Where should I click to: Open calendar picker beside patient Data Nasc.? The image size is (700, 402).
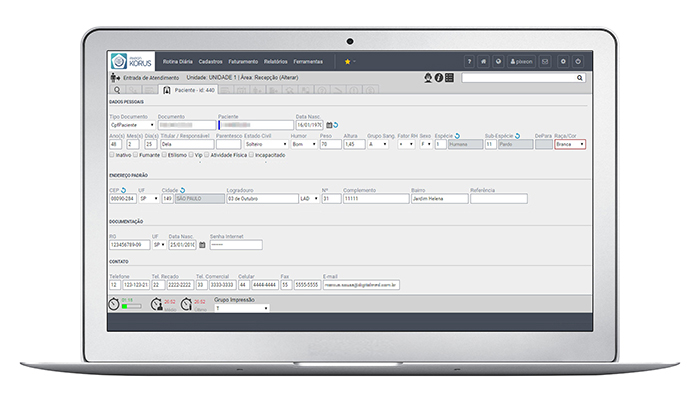click(x=329, y=125)
